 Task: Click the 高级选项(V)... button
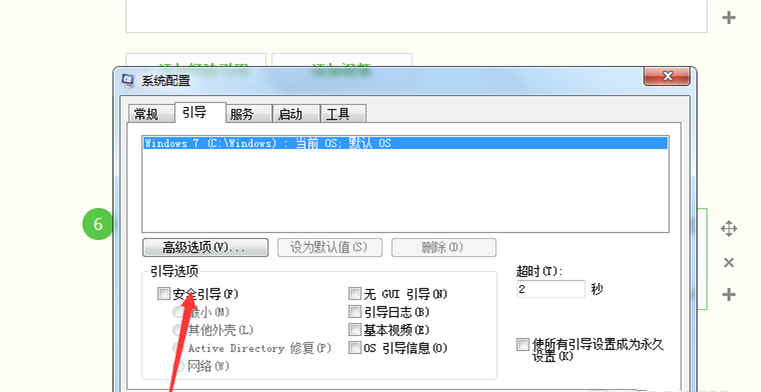pos(205,247)
